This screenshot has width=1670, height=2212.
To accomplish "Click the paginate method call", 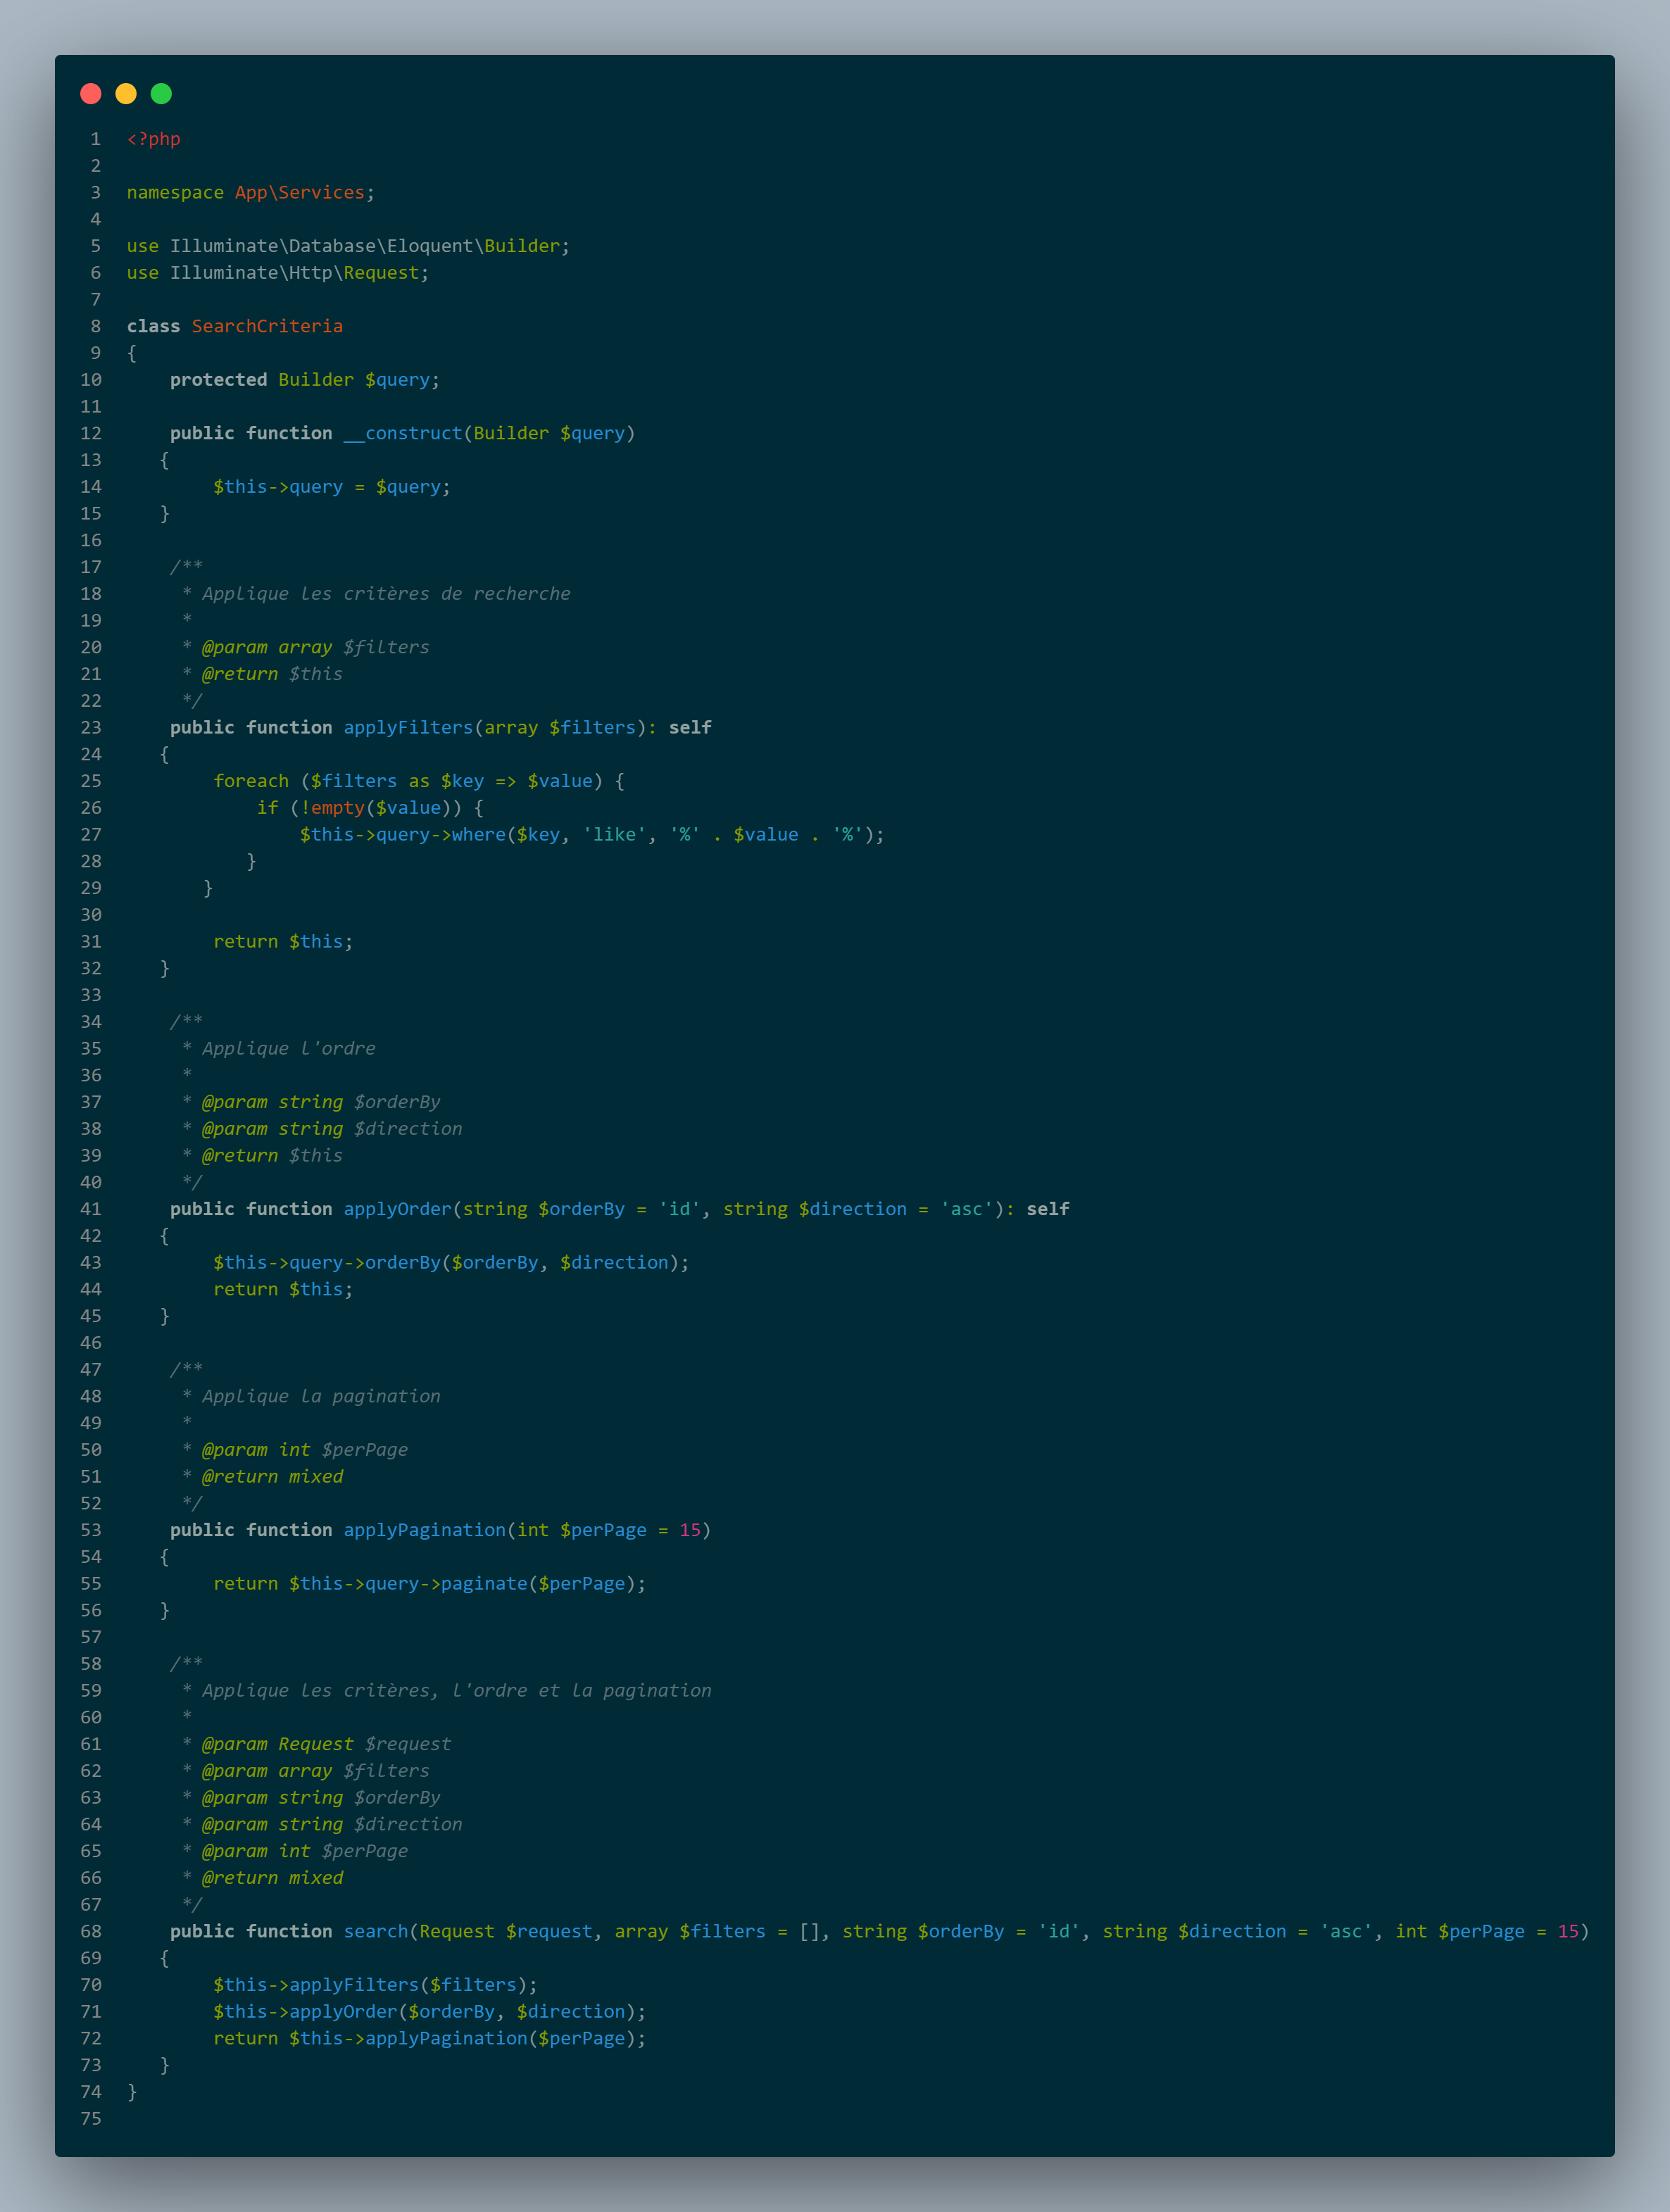I will click(484, 1583).
